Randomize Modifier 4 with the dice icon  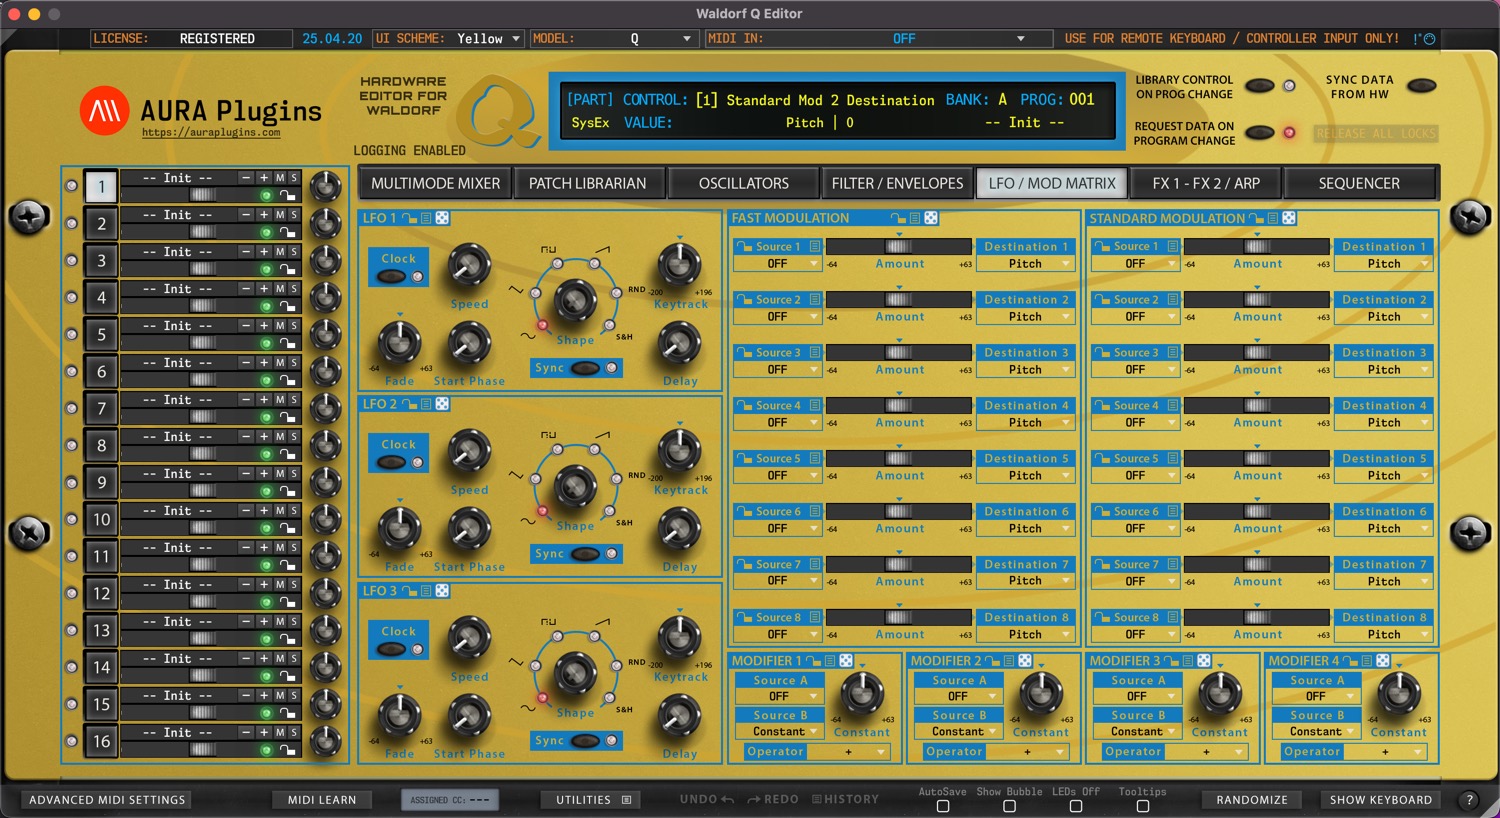tap(1383, 661)
